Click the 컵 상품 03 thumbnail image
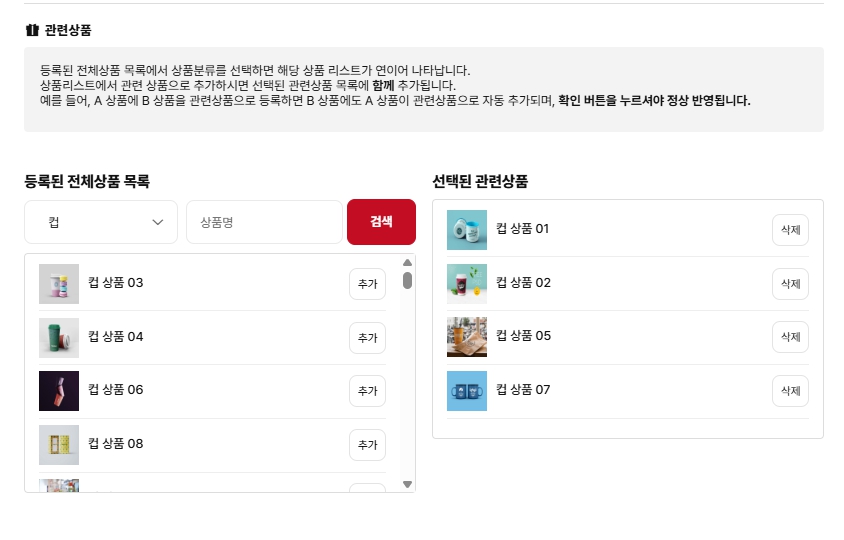This screenshot has width=844, height=540. point(59,284)
